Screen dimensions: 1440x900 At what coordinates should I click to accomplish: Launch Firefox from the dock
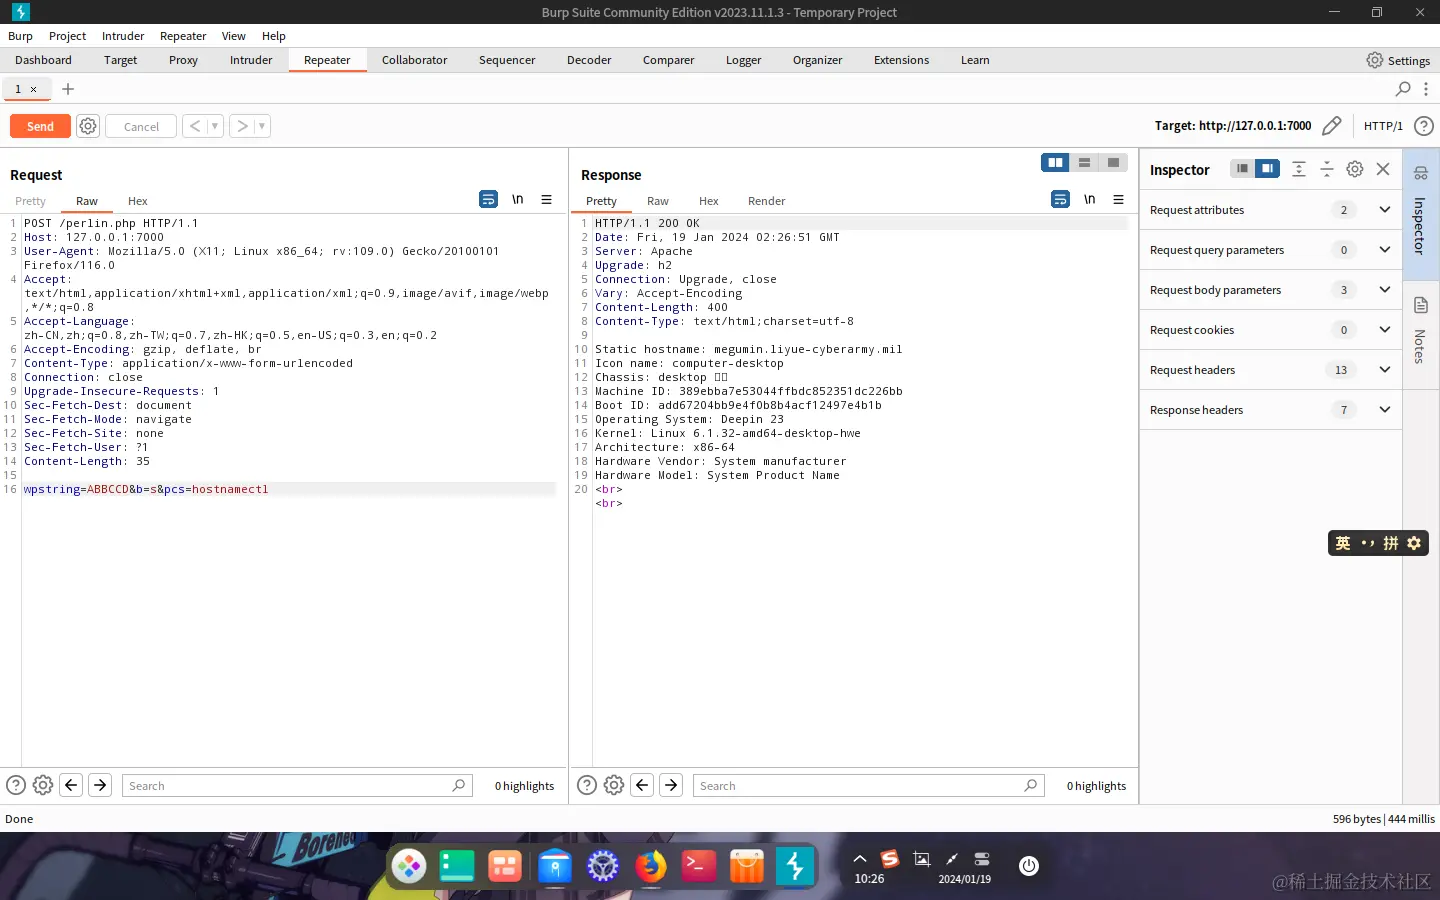coord(651,866)
